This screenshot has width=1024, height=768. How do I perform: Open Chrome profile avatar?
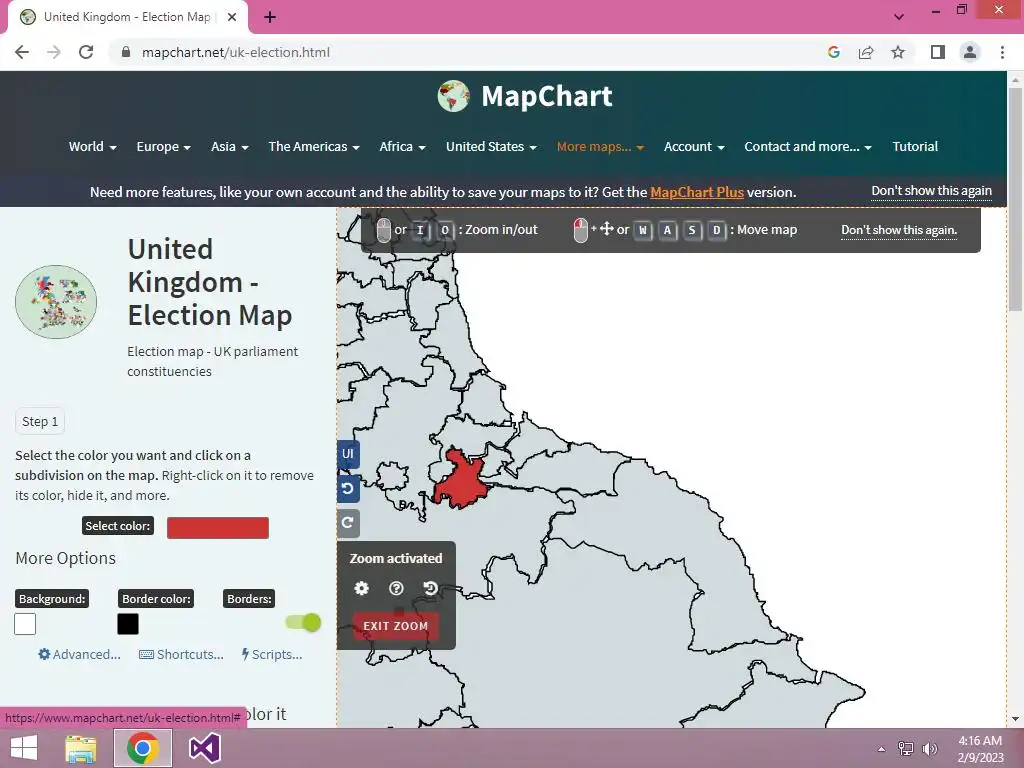[x=970, y=52]
